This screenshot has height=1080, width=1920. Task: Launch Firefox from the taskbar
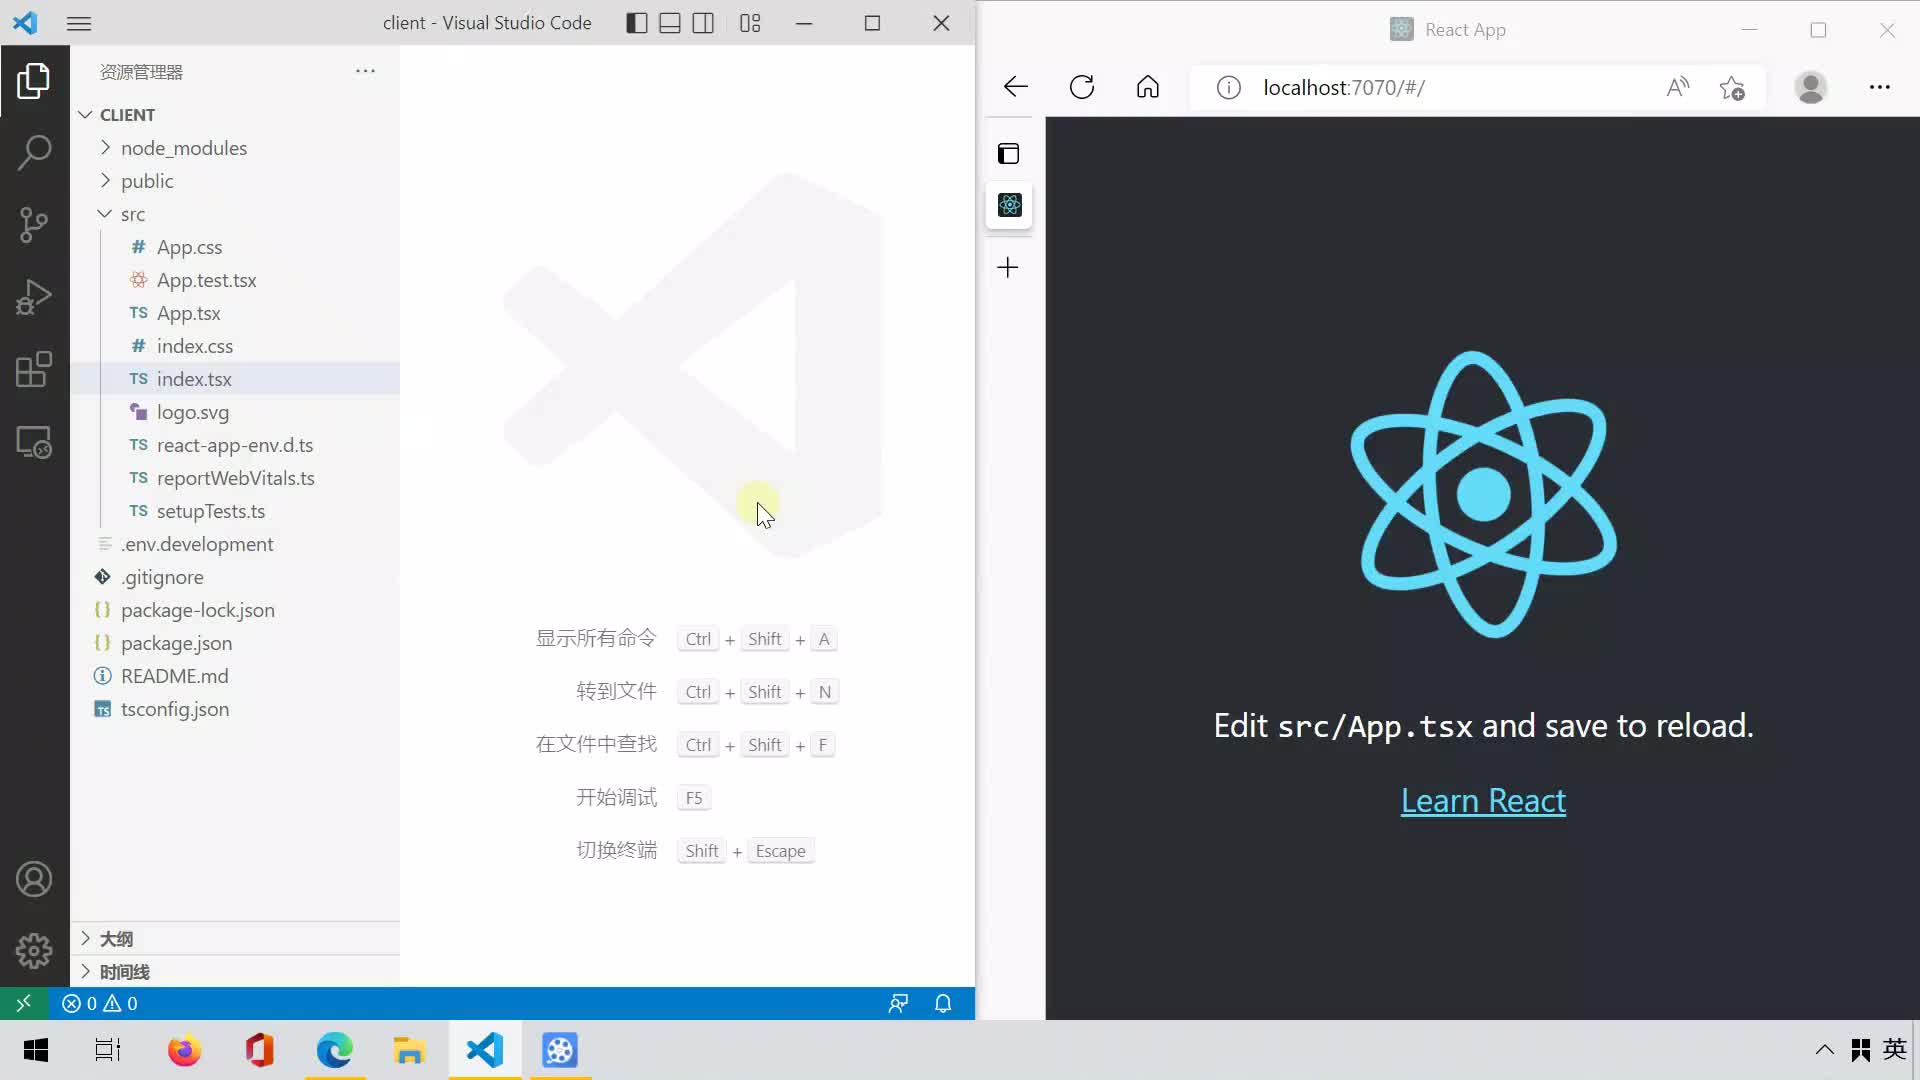(x=184, y=1050)
